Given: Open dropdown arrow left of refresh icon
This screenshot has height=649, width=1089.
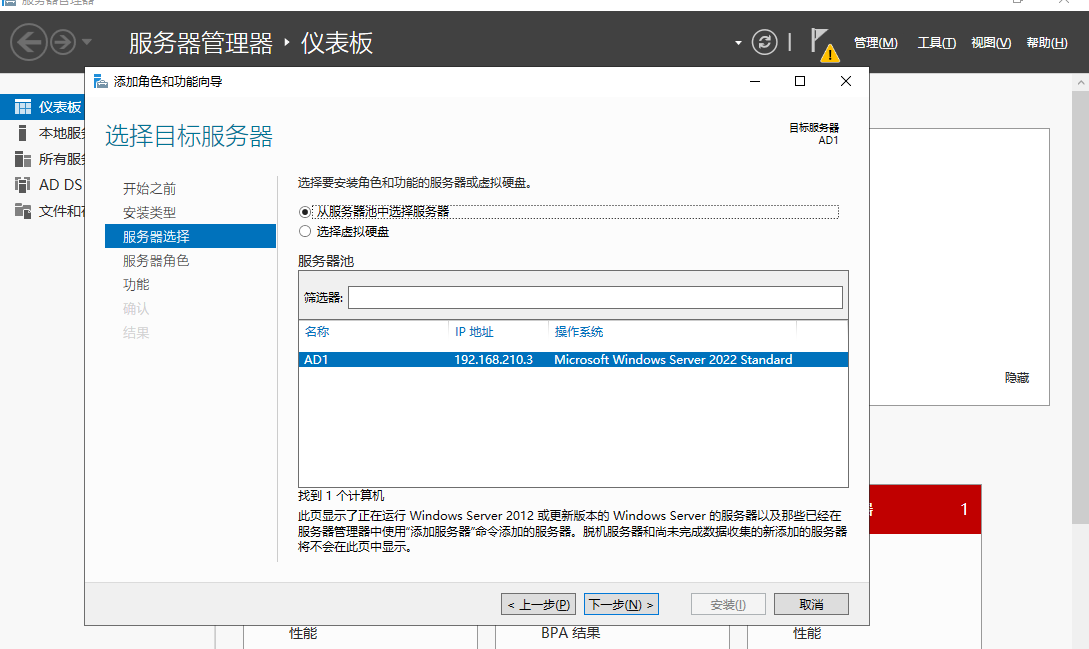Looking at the screenshot, I should pos(738,43).
